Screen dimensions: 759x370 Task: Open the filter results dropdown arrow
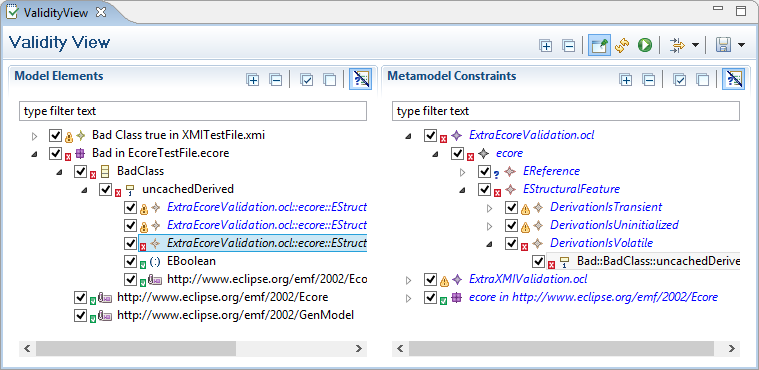(x=695, y=46)
